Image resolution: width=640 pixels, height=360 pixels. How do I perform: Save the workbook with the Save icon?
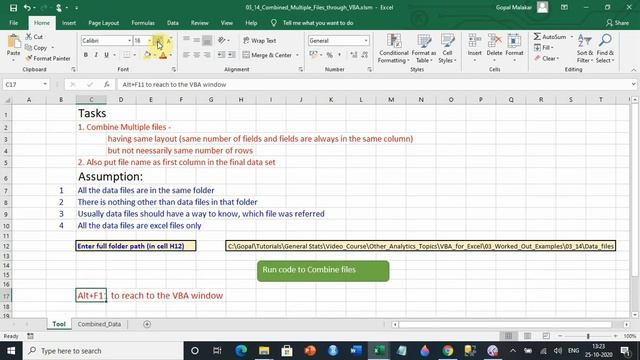point(13,7)
